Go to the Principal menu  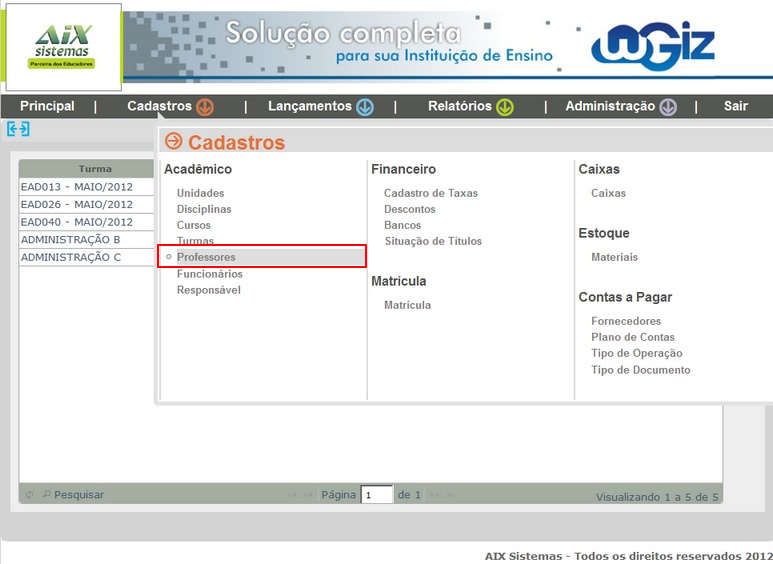pyautogui.click(x=47, y=106)
